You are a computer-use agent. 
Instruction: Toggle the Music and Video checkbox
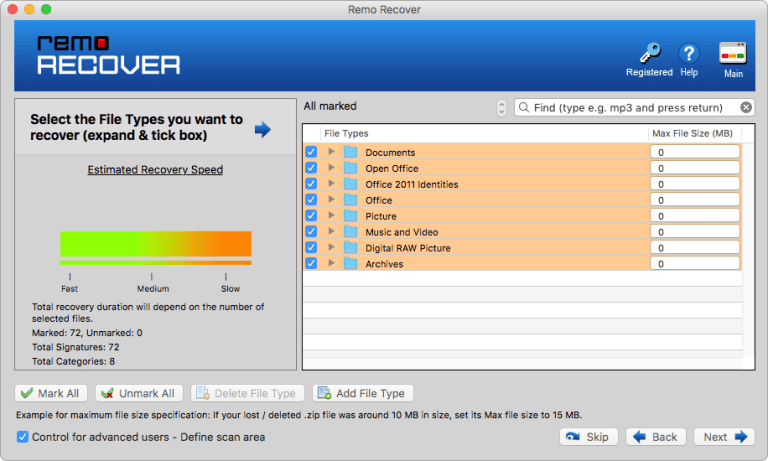311,232
